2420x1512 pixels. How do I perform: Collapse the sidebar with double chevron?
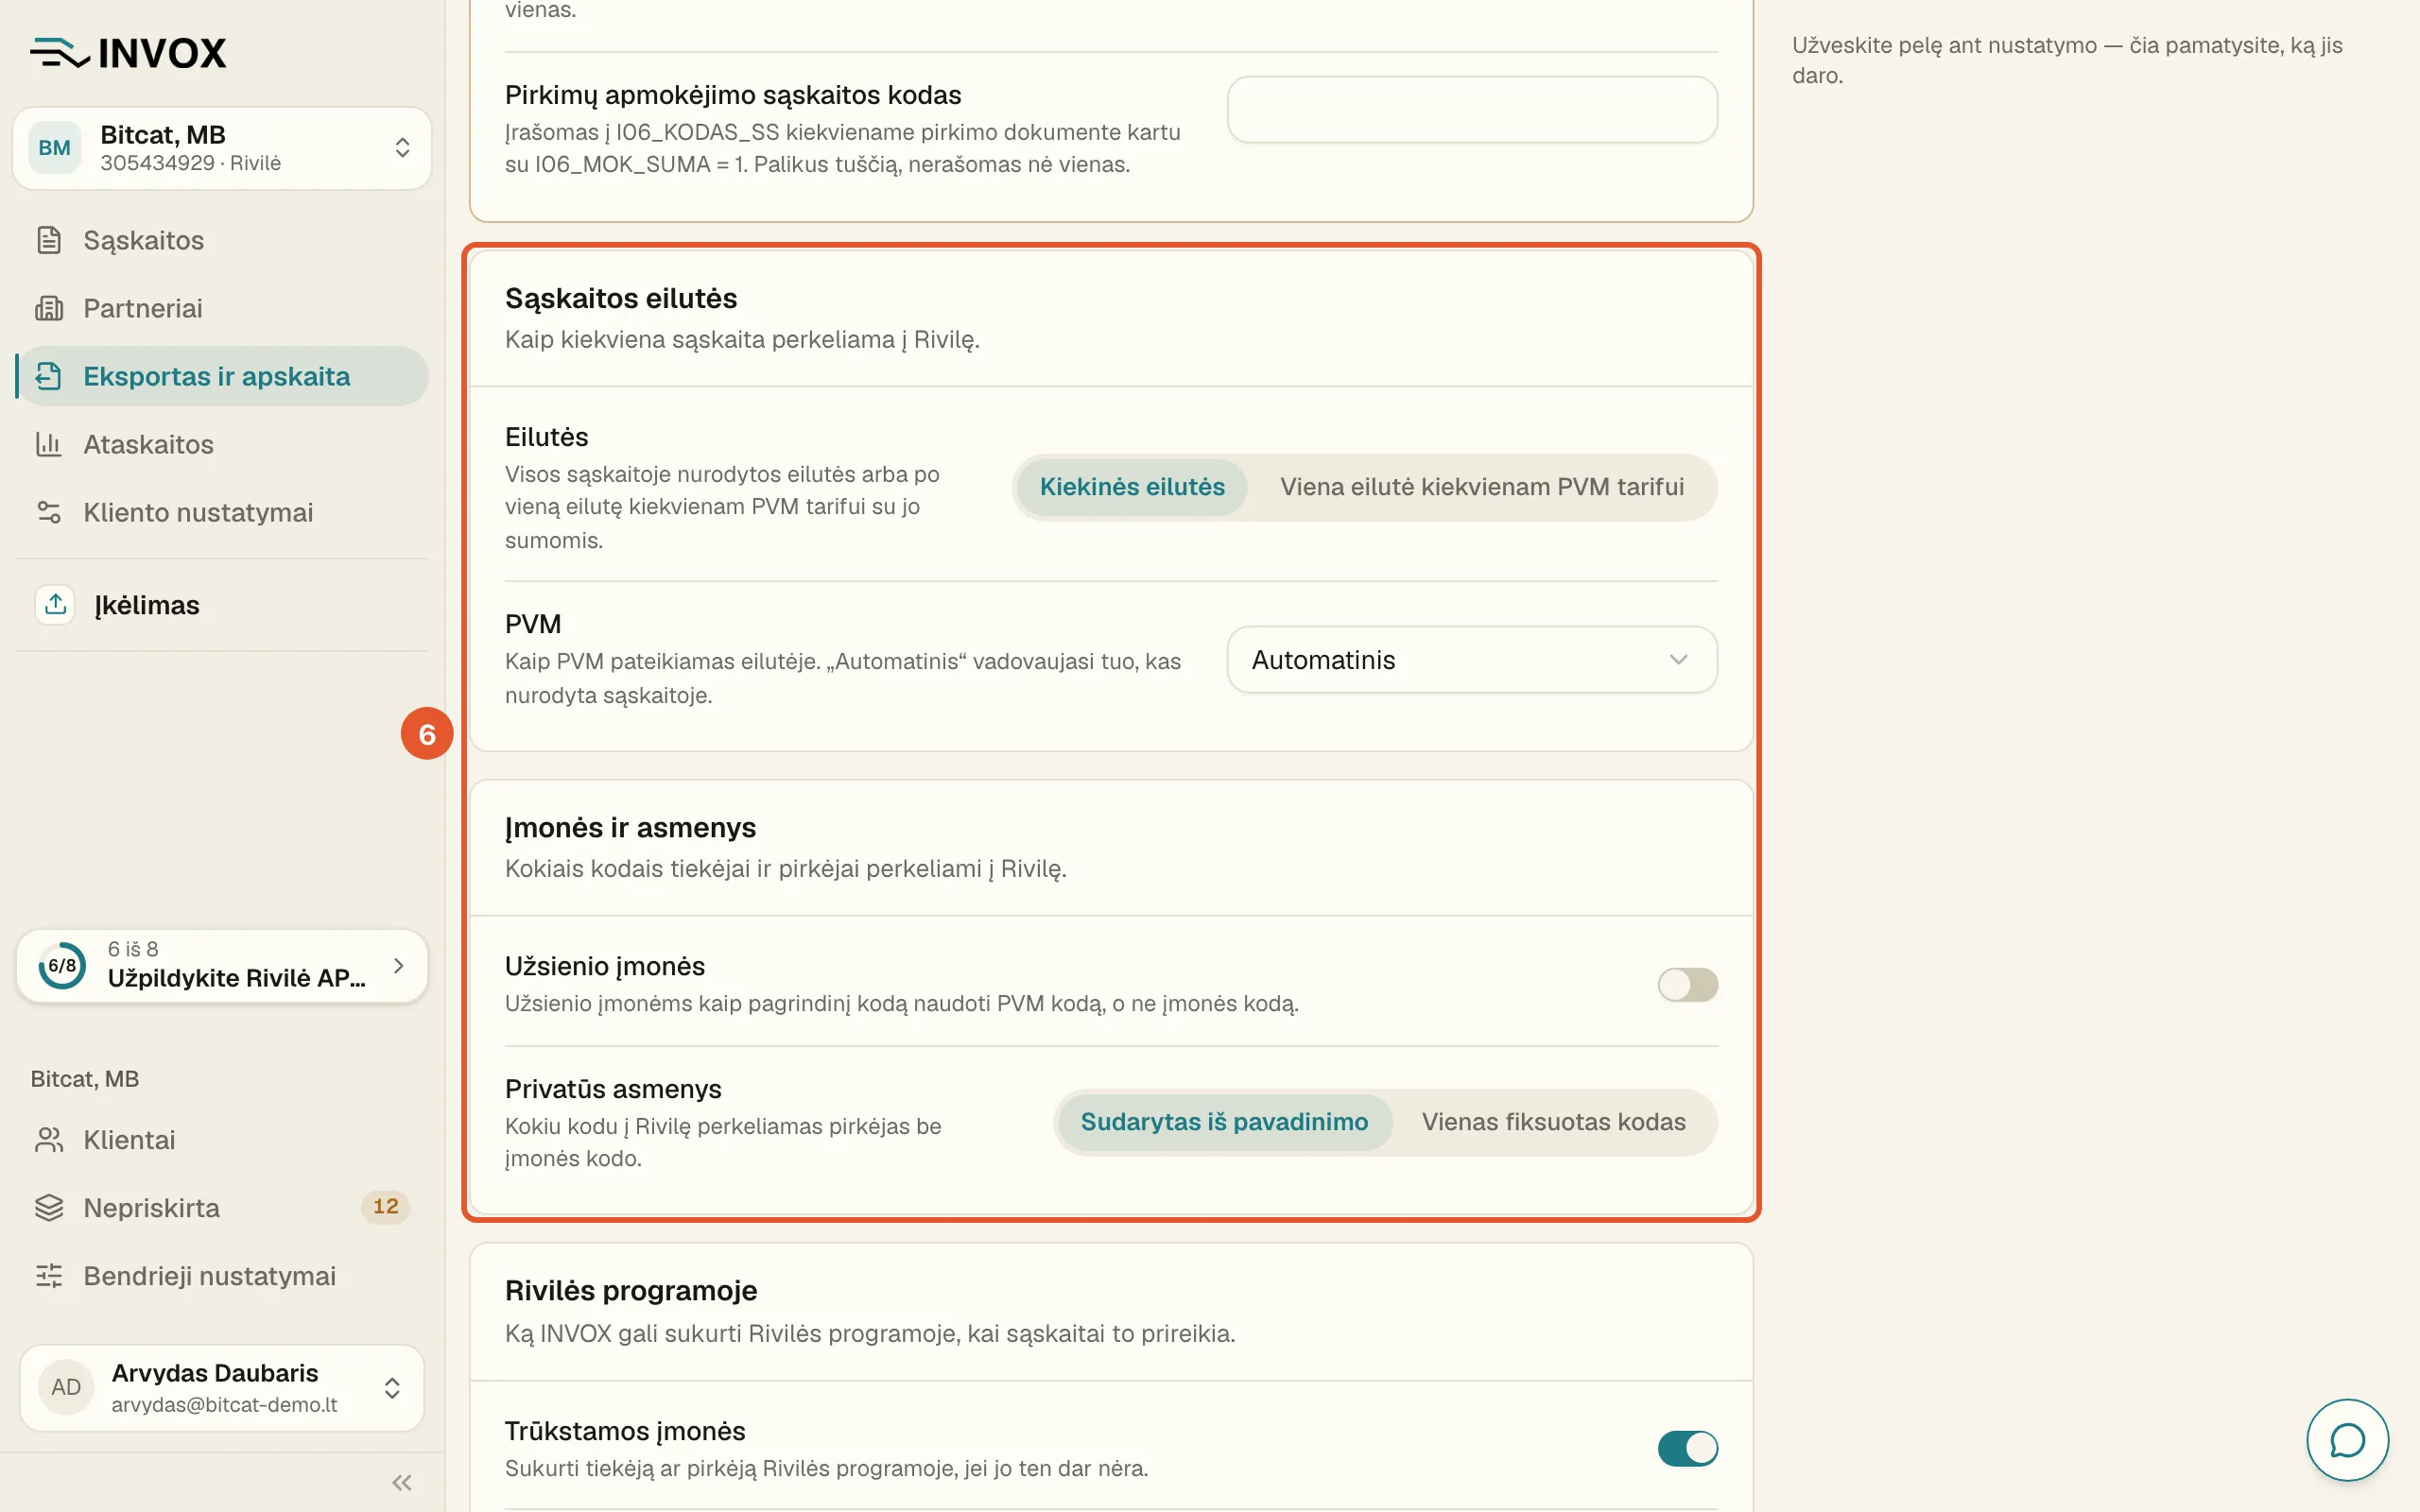tap(402, 1483)
